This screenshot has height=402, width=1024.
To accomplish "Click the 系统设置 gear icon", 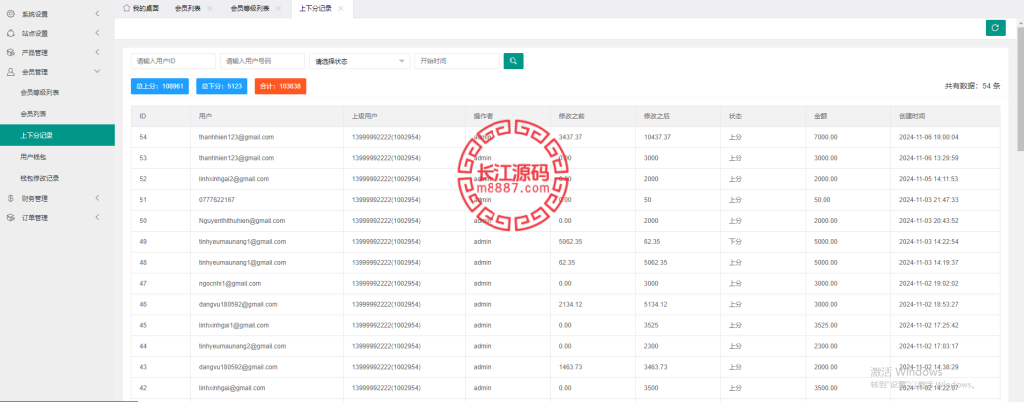I will (10, 14).
